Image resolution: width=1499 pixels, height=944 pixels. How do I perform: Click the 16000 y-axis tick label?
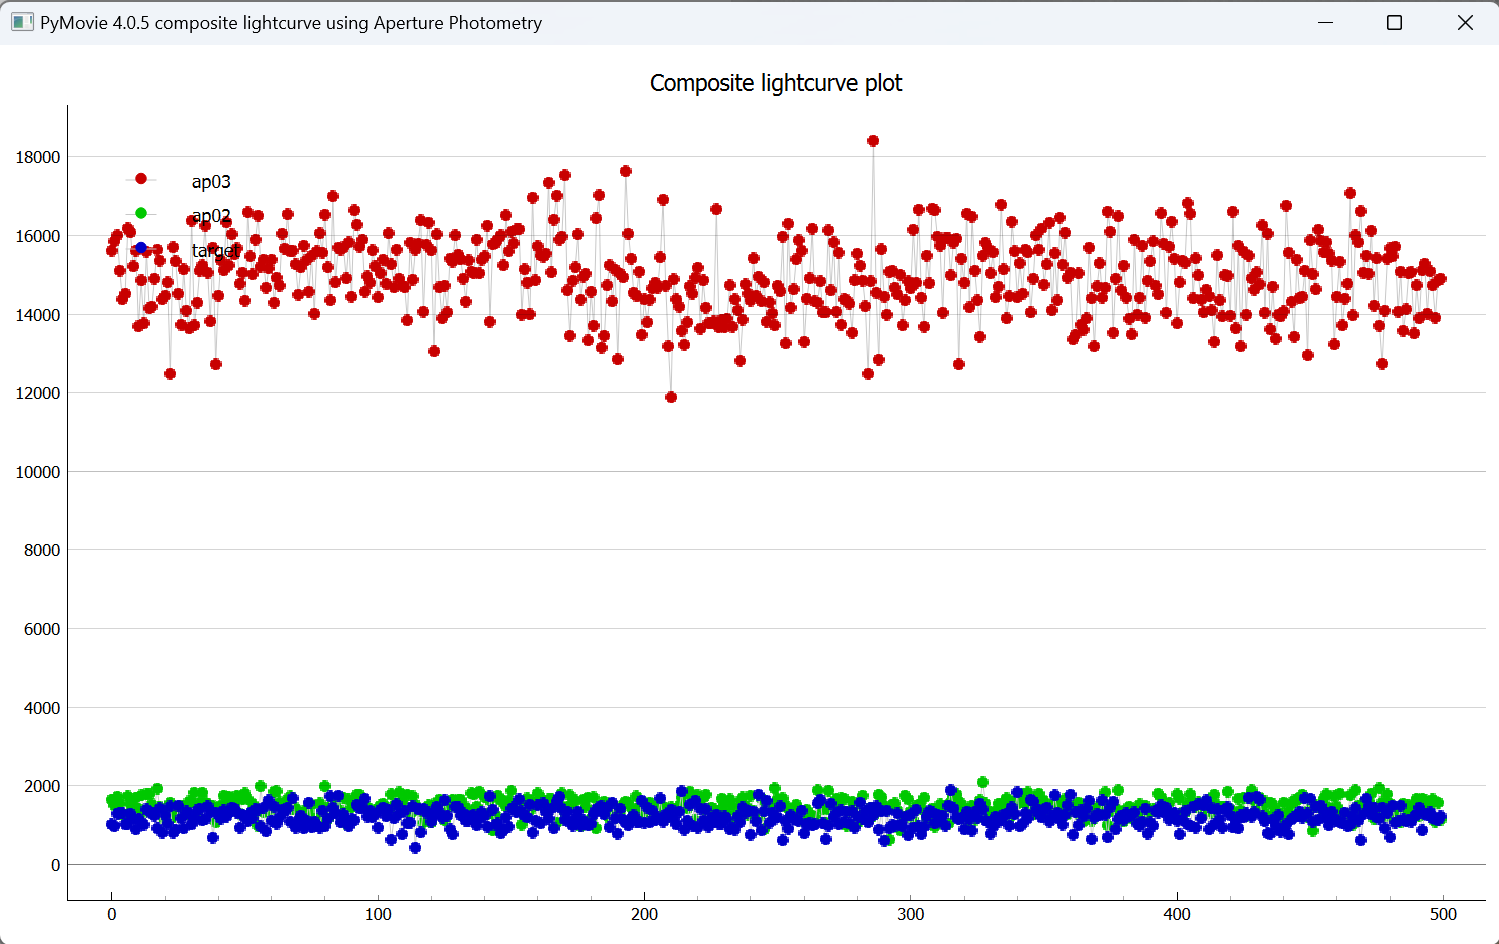[38, 236]
